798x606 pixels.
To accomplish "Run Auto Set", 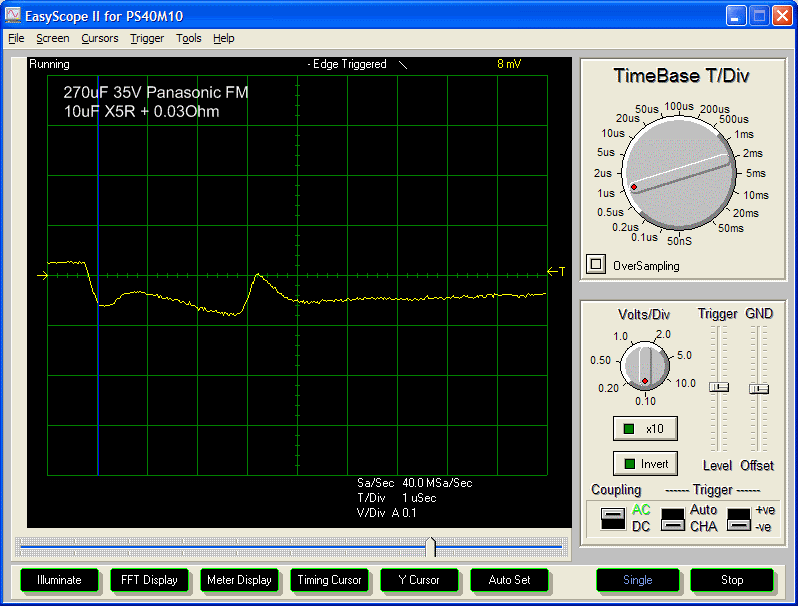I will click(509, 580).
